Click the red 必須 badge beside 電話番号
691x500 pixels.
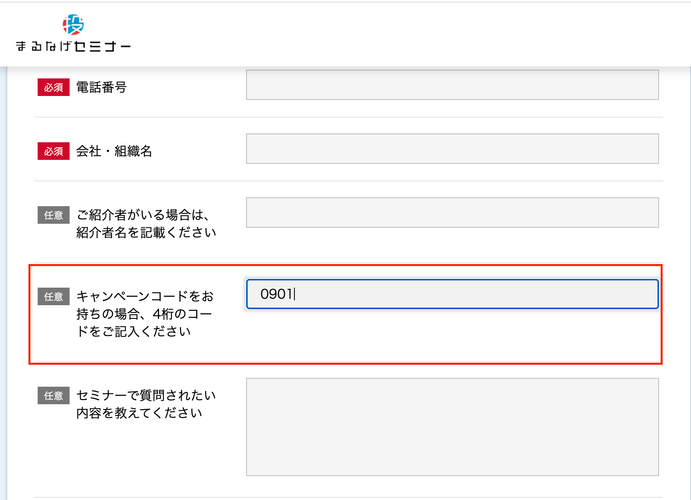(53, 87)
